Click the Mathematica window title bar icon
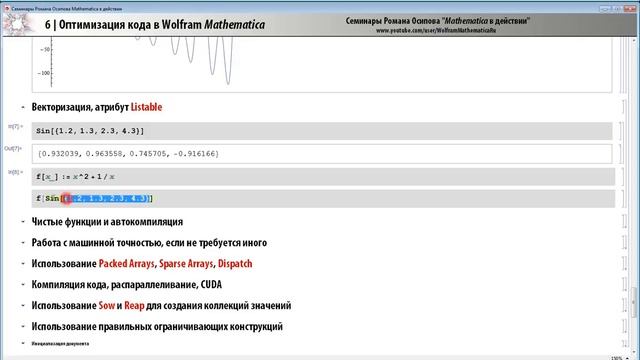Screen dimensions: 640x360 pyautogui.click(x=7, y=8)
